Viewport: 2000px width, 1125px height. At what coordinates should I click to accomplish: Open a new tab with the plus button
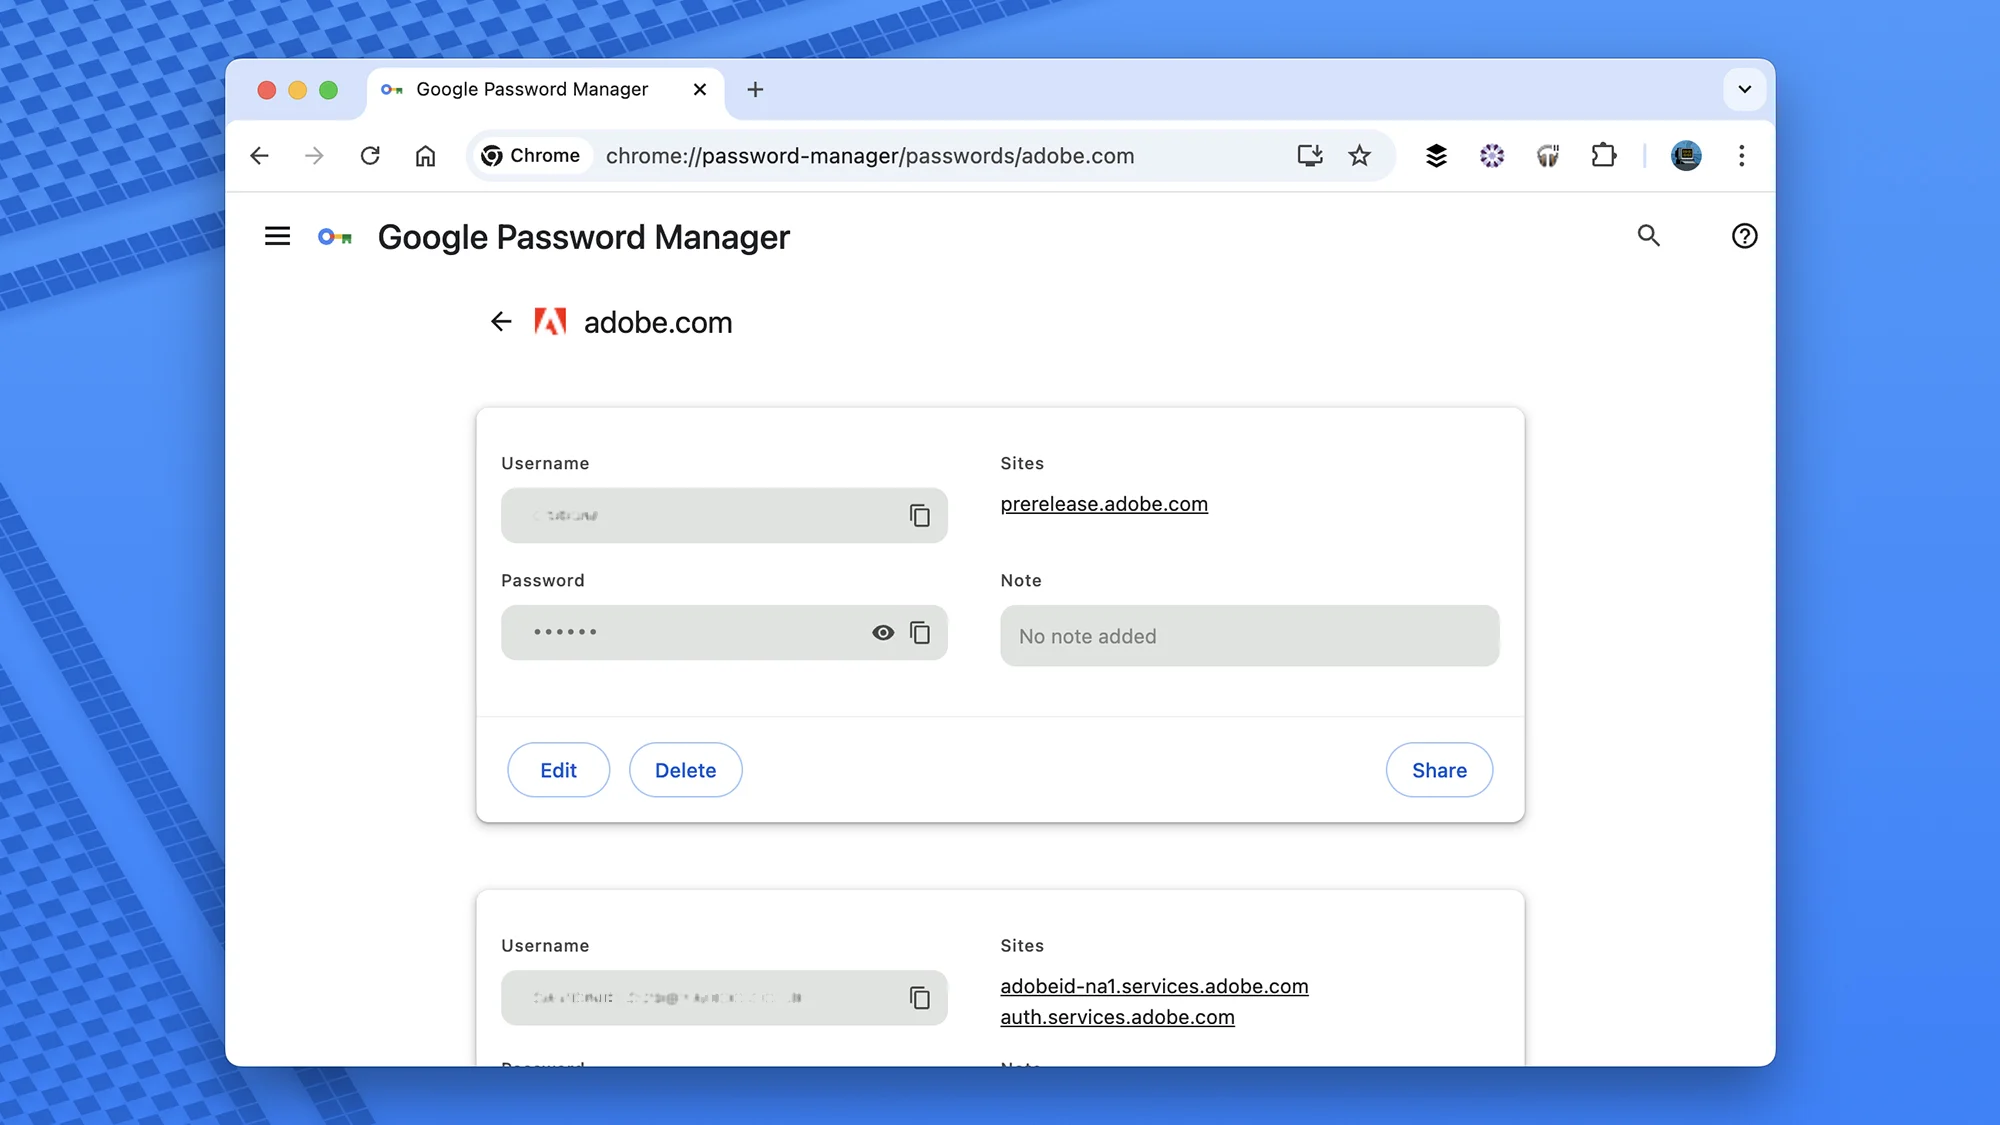click(x=755, y=89)
